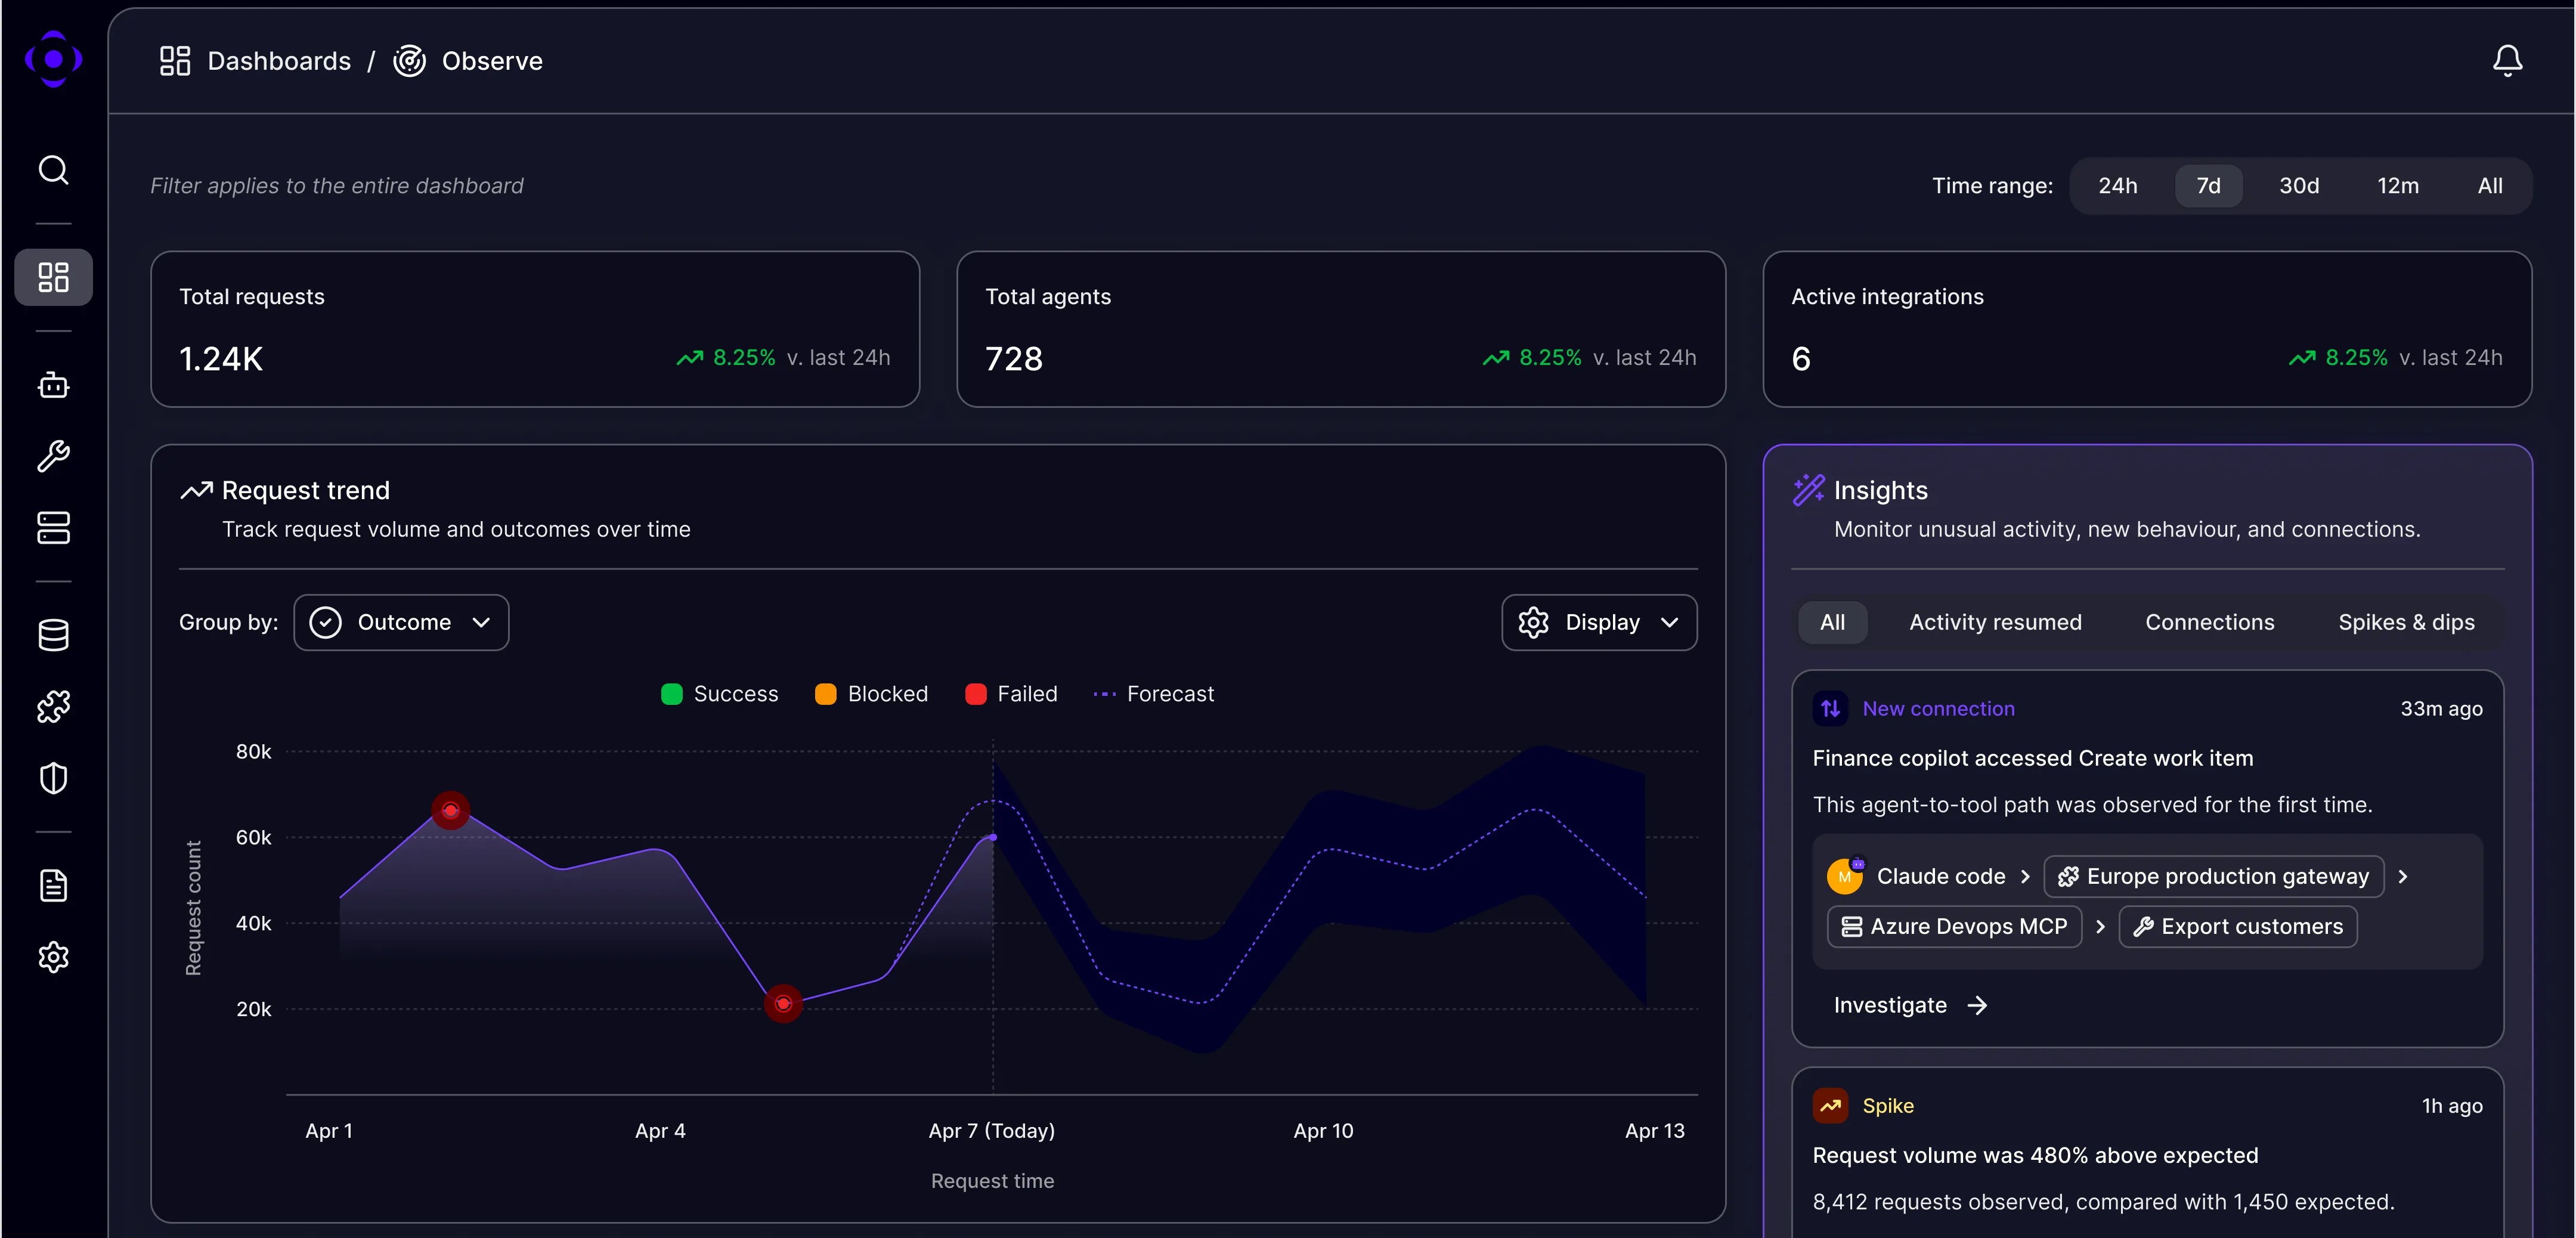Click Export customers chip
The image size is (2576, 1238).
(x=2237, y=926)
